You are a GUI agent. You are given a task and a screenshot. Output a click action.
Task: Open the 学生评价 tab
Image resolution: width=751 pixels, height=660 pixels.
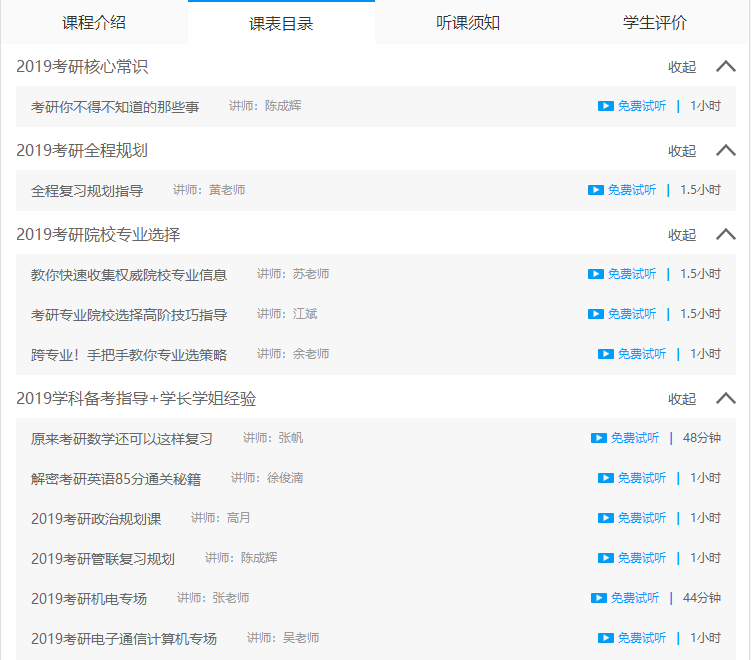[655, 22]
